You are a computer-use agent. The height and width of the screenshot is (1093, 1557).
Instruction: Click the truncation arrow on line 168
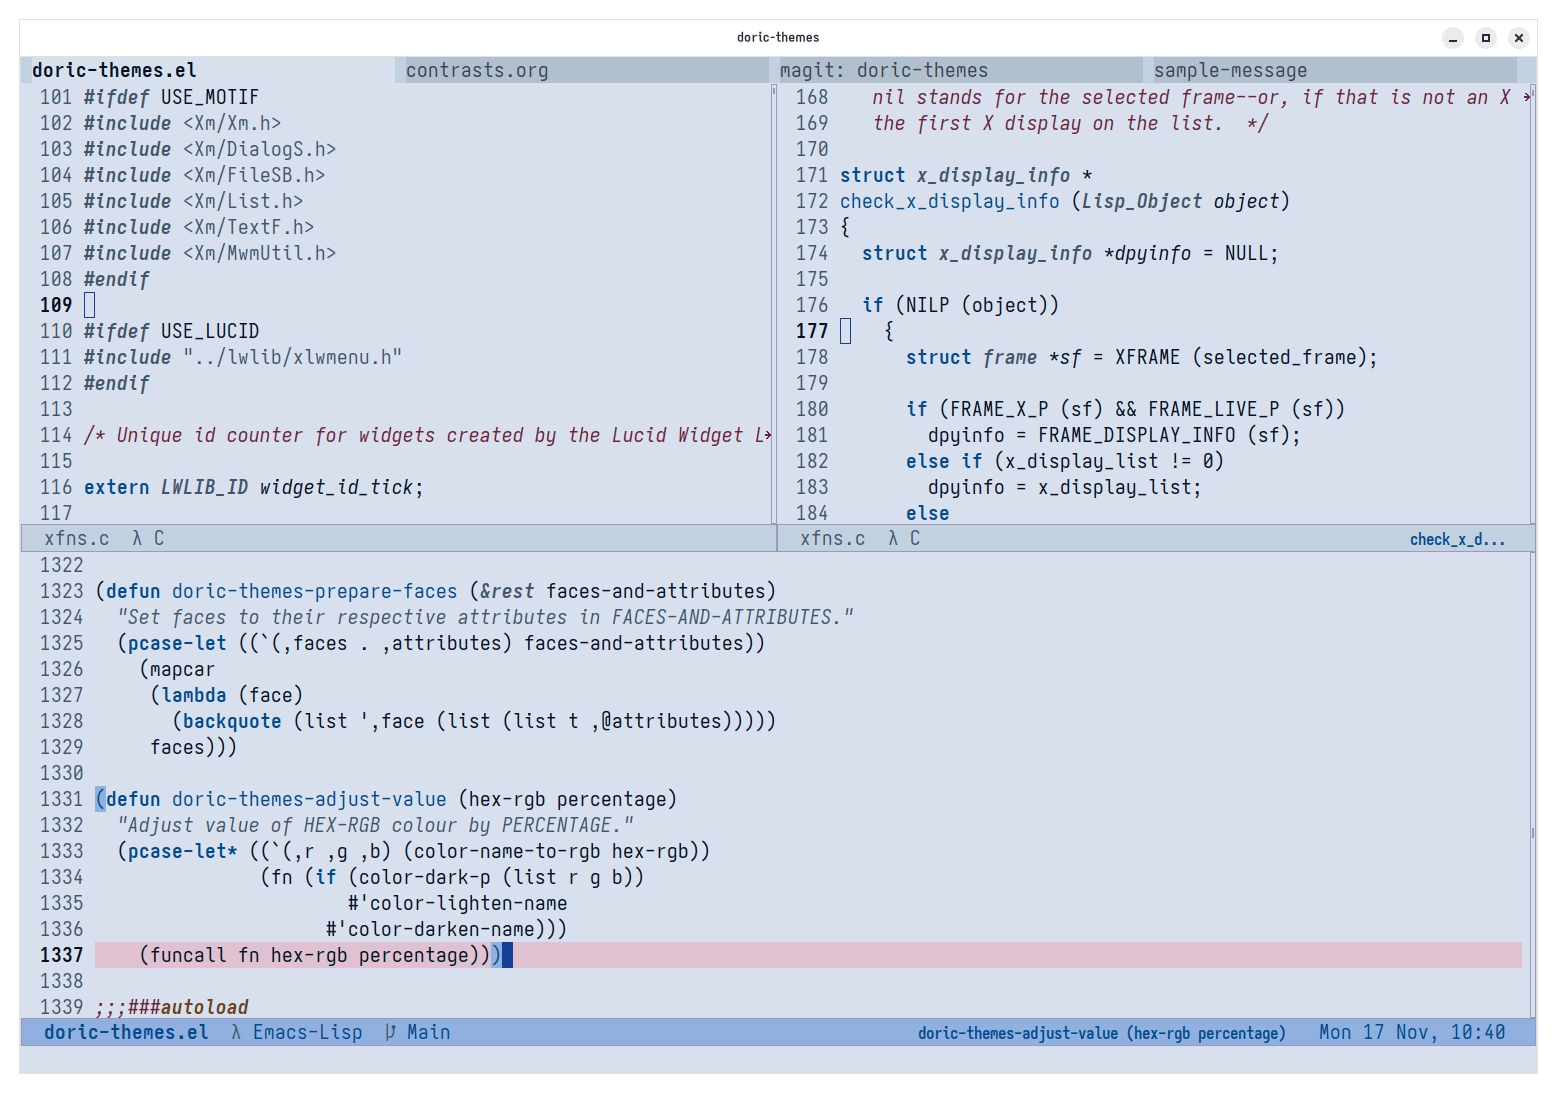click(1526, 97)
